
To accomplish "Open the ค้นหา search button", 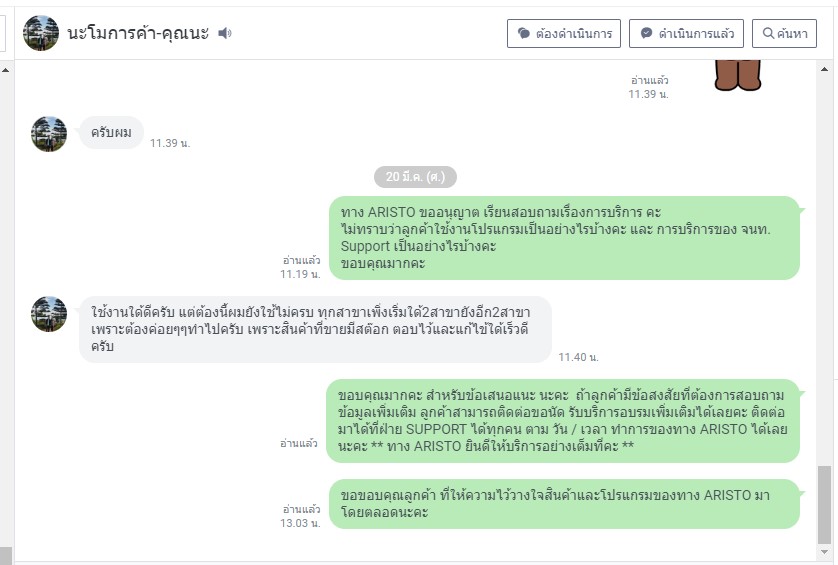I will 784,33.
